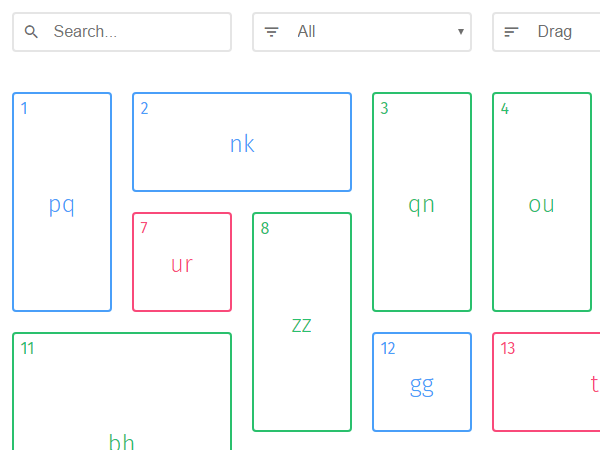Image resolution: width=600 pixels, height=450 pixels.
Task: Click the sort icon beside Drag
Action: point(511,32)
